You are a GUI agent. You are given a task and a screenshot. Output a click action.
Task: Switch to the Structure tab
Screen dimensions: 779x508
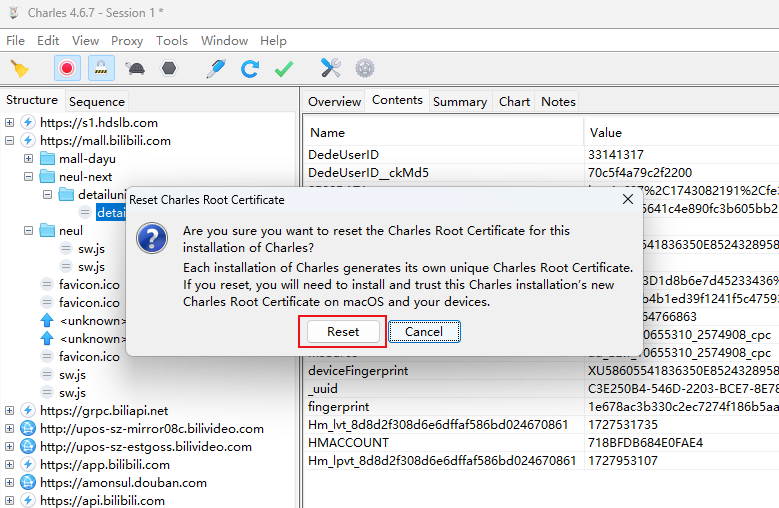32,100
